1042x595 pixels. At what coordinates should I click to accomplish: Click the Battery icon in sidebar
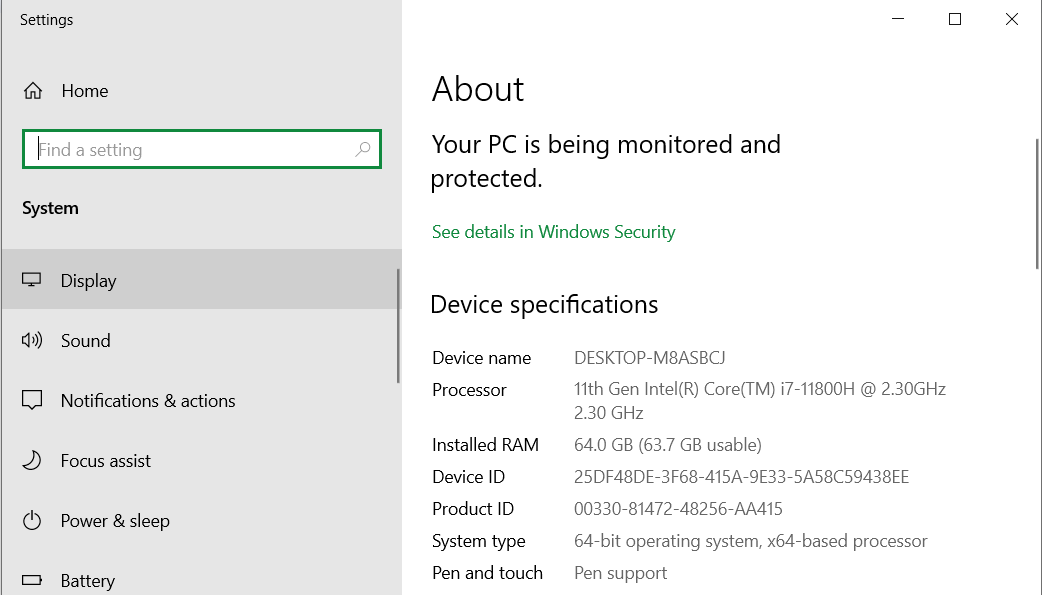[32, 580]
